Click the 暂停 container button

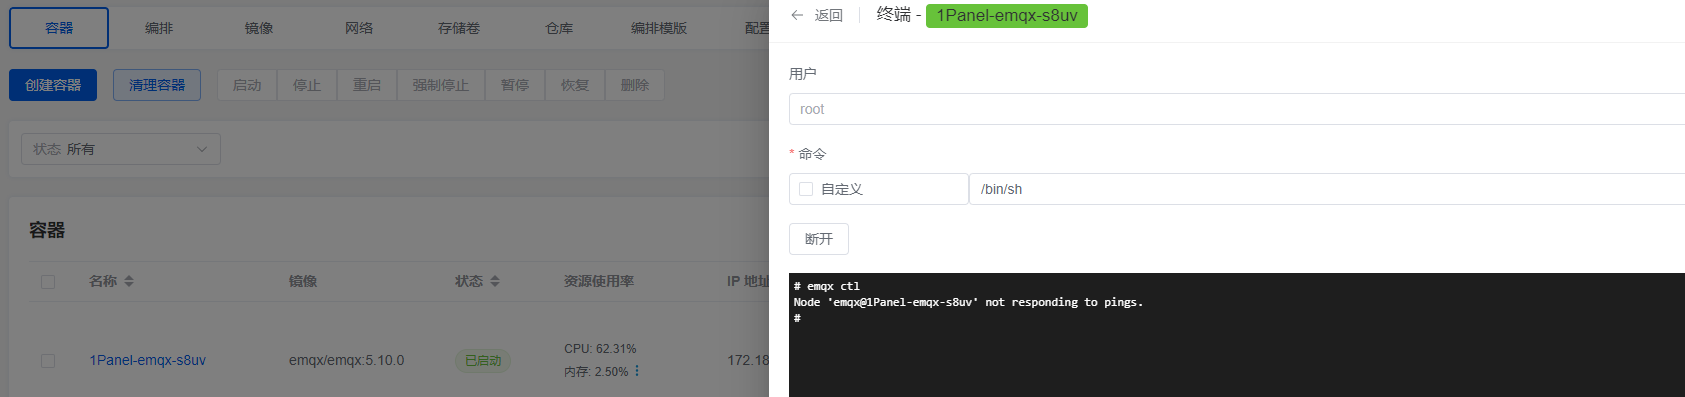pyautogui.click(x=515, y=85)
